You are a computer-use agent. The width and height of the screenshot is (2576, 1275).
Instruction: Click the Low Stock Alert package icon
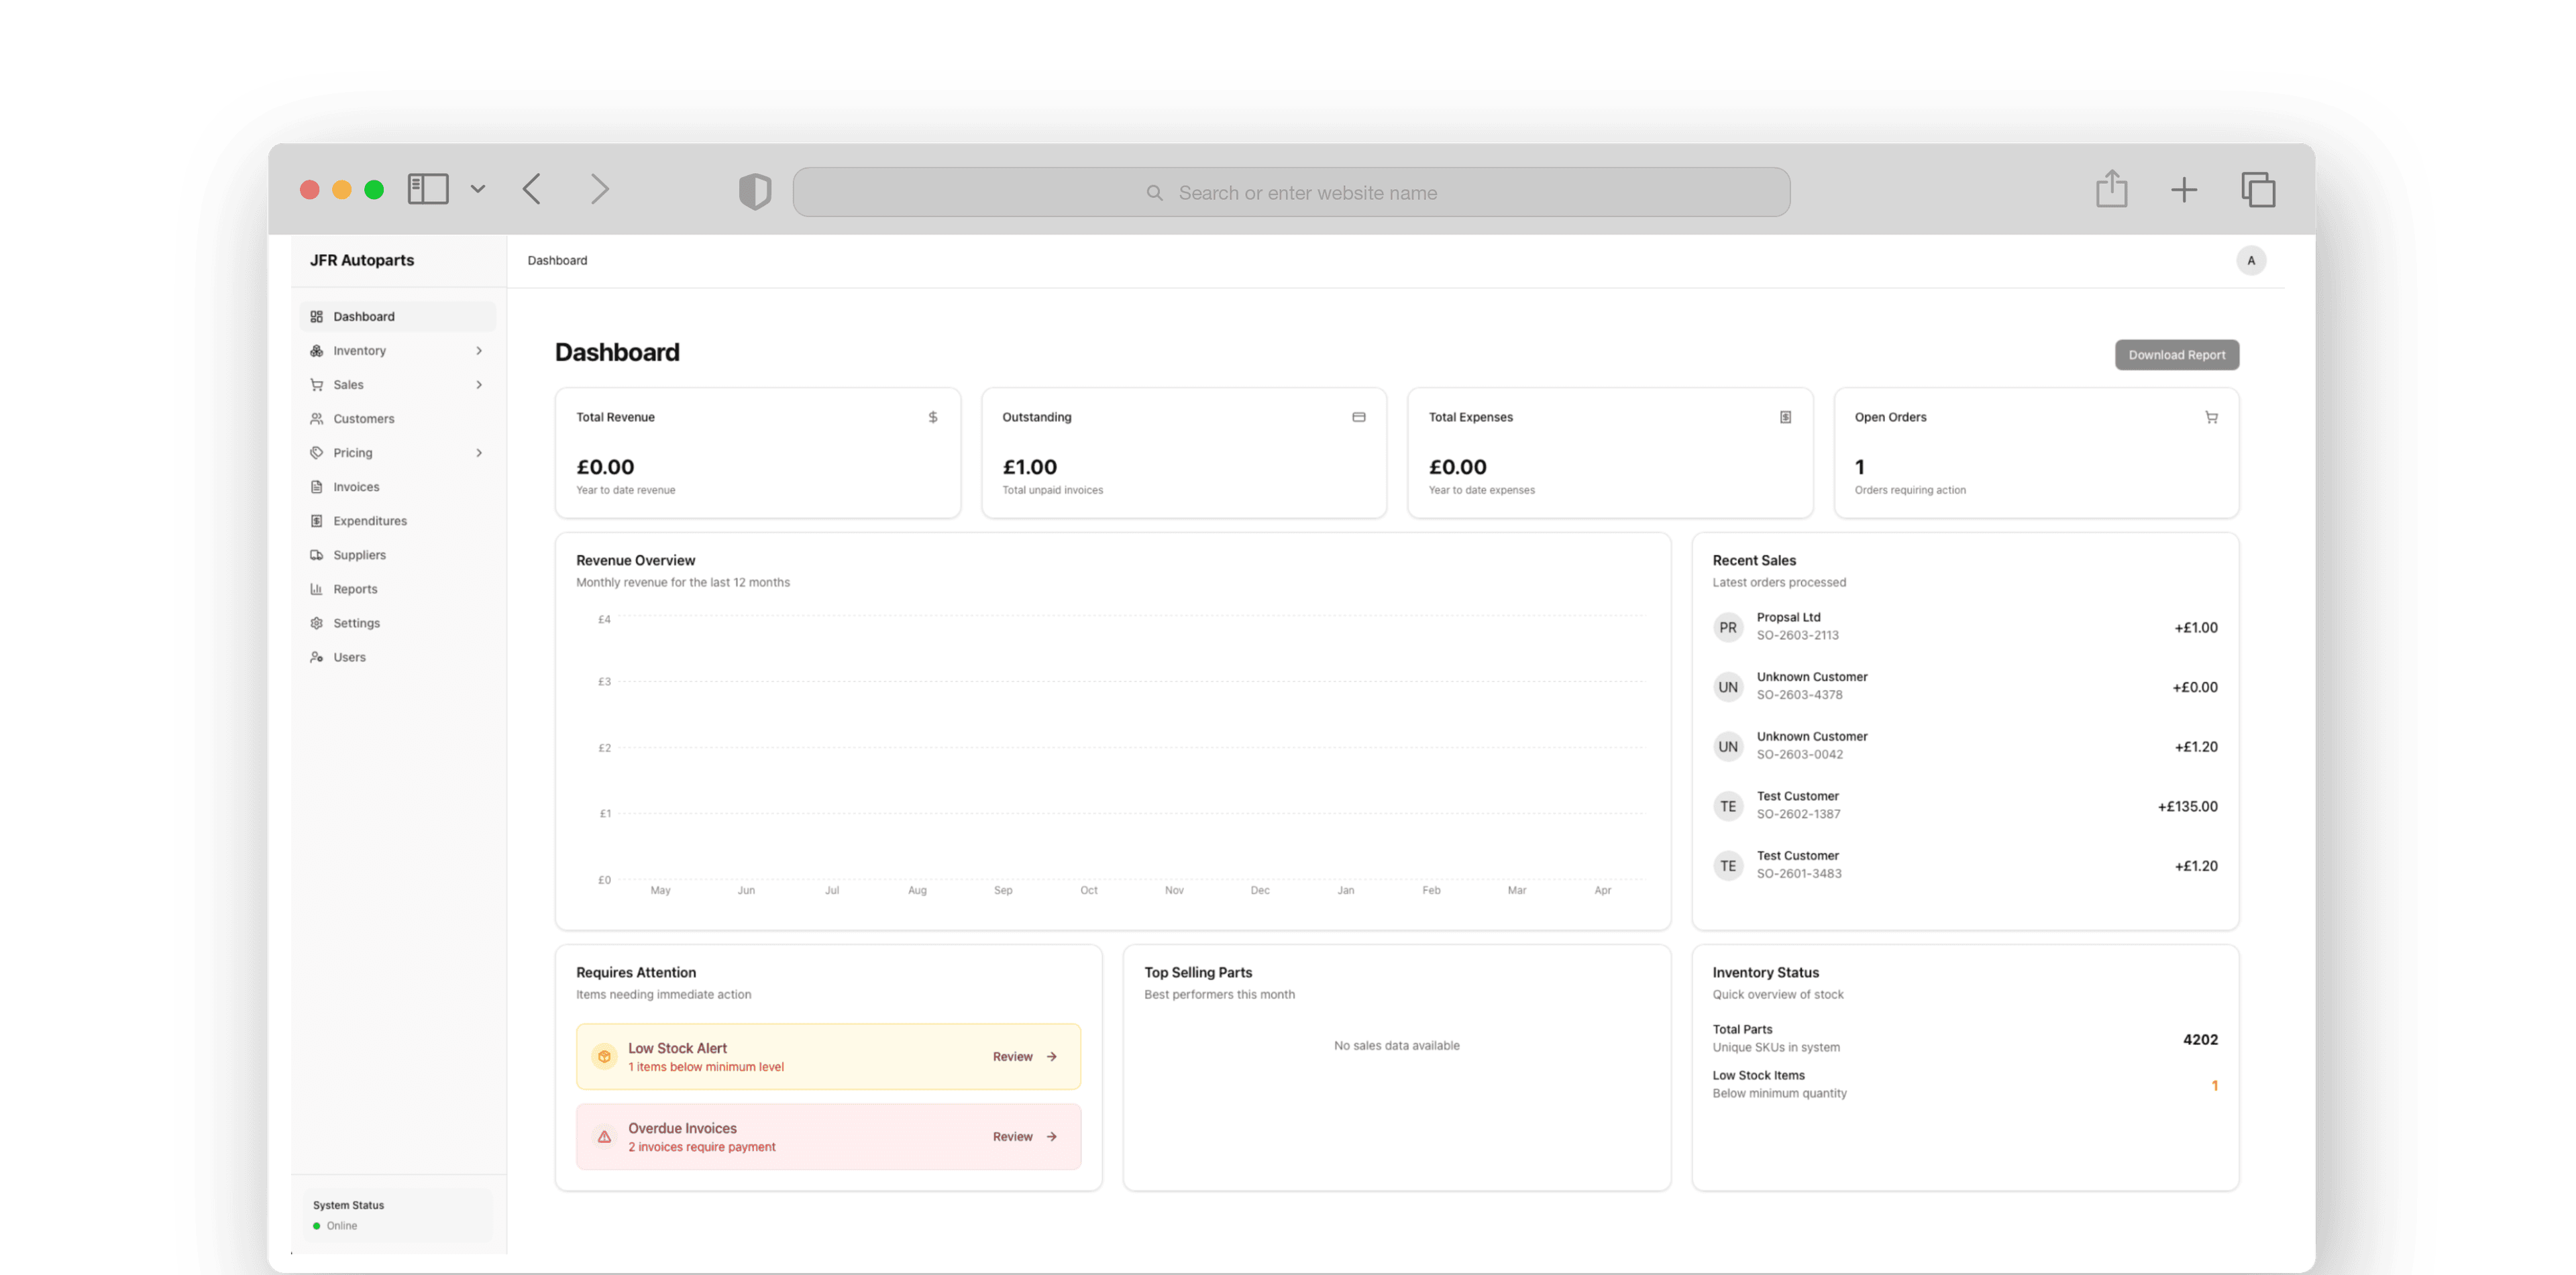(604, 1055)
